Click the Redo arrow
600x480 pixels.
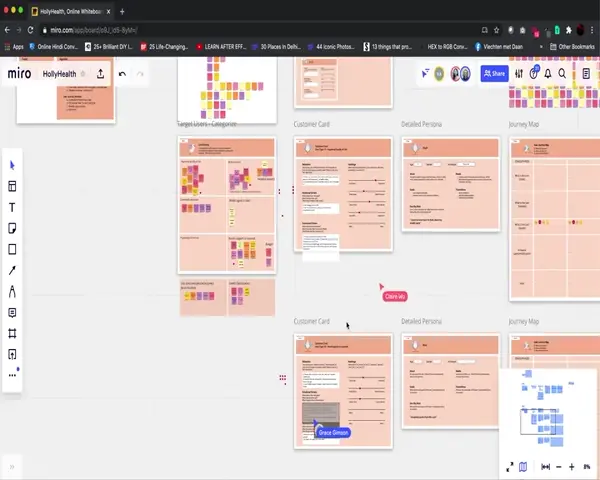pyautogui.click(x=140, y=74)
